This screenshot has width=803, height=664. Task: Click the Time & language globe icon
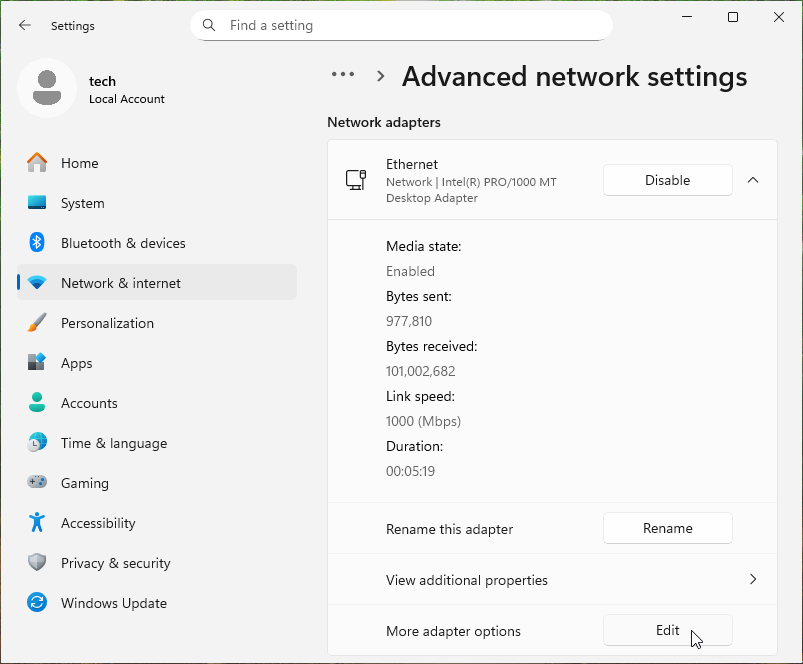pyautogui.click(x=37, y=442)
